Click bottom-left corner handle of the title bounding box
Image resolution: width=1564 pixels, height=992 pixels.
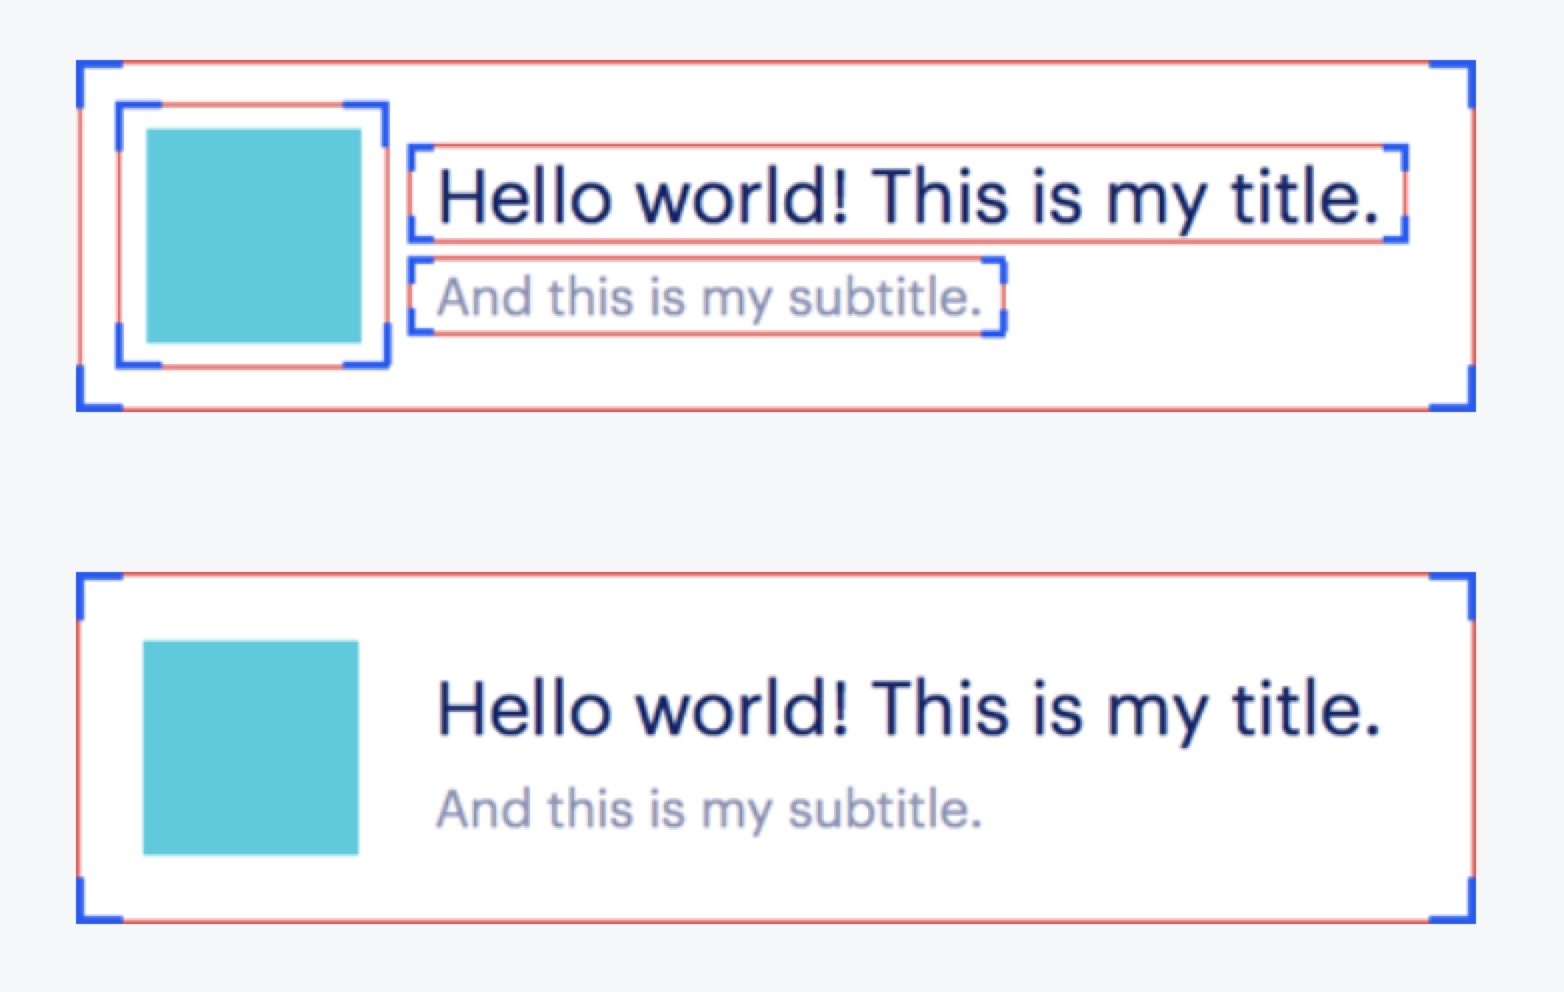413,238
